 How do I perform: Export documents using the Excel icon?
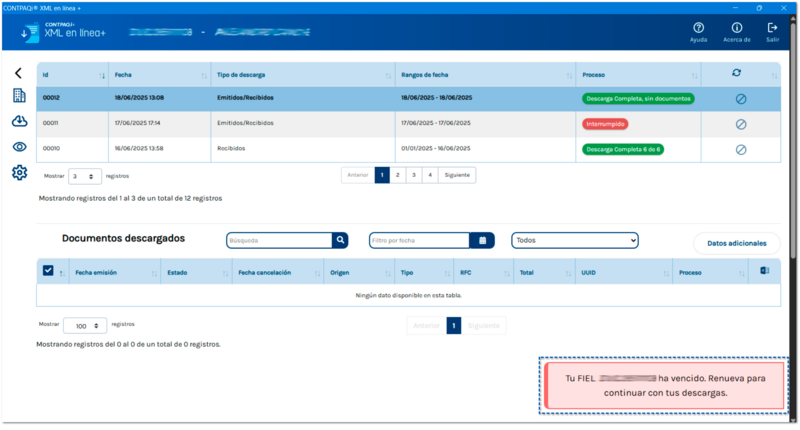pyautogui.click(x=764, y=270)
